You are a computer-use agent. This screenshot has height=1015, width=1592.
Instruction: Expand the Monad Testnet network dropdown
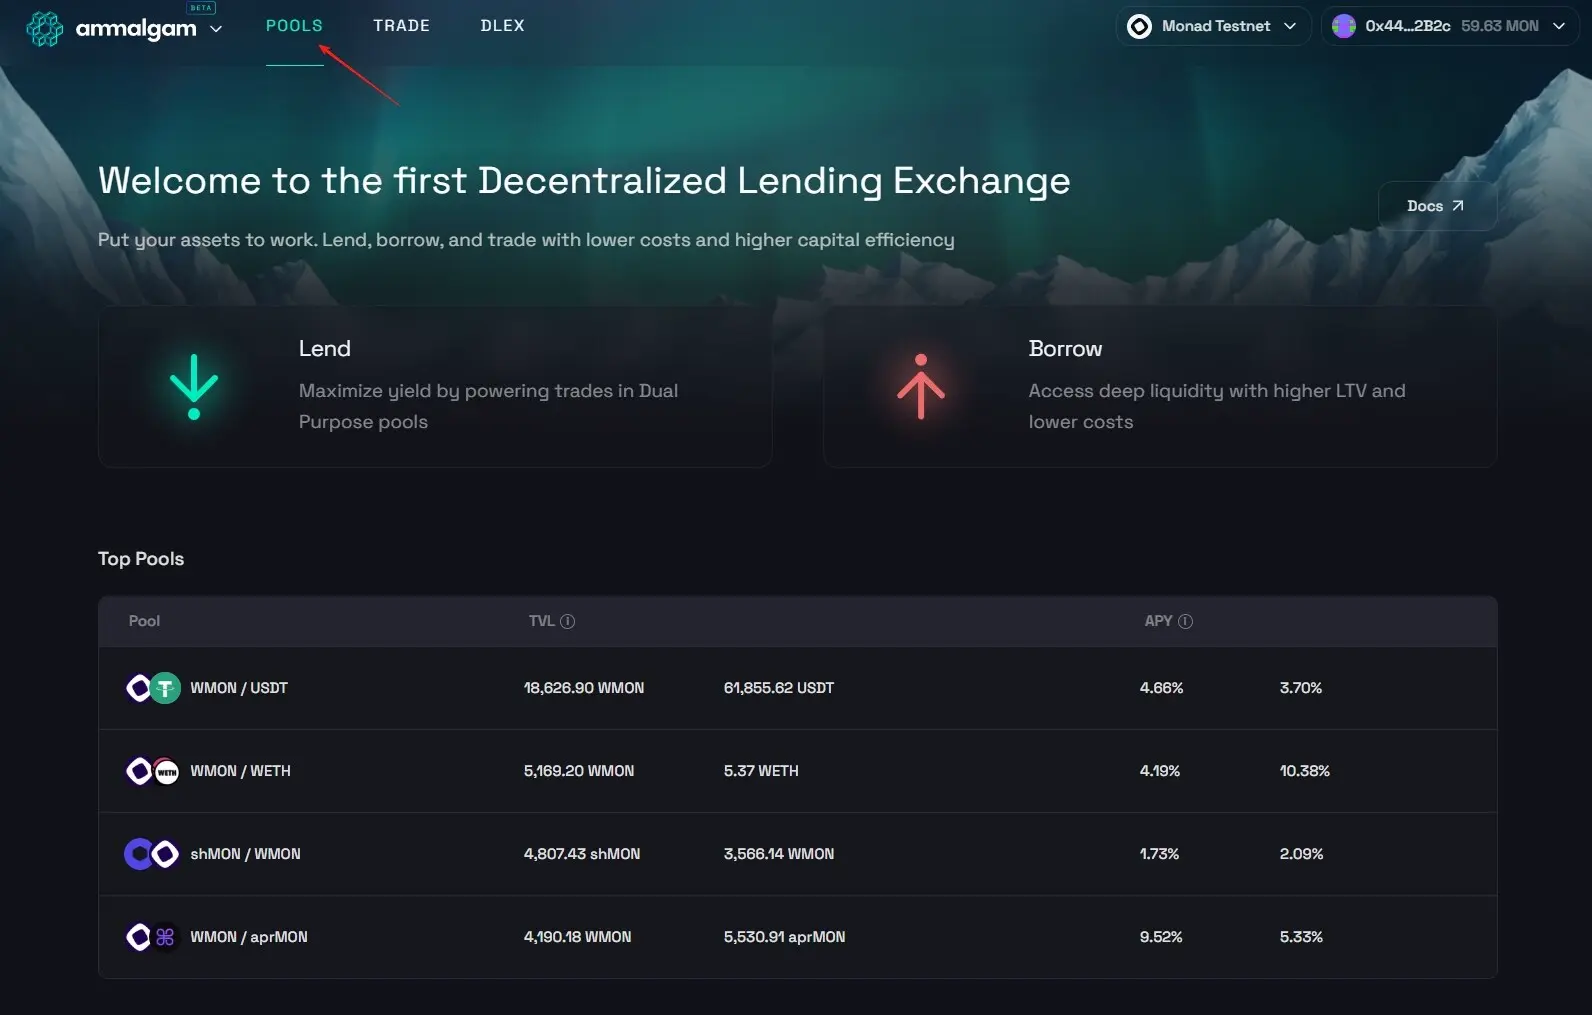(x=1213, y=26)
